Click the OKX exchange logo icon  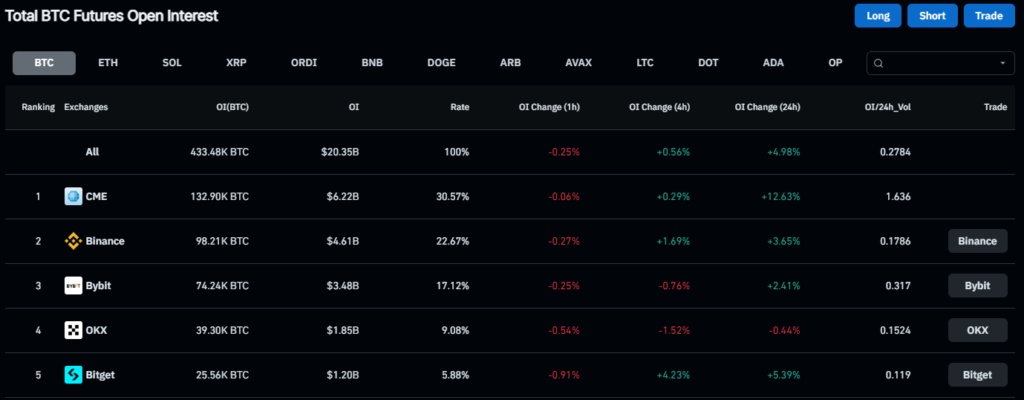[72, 330]
